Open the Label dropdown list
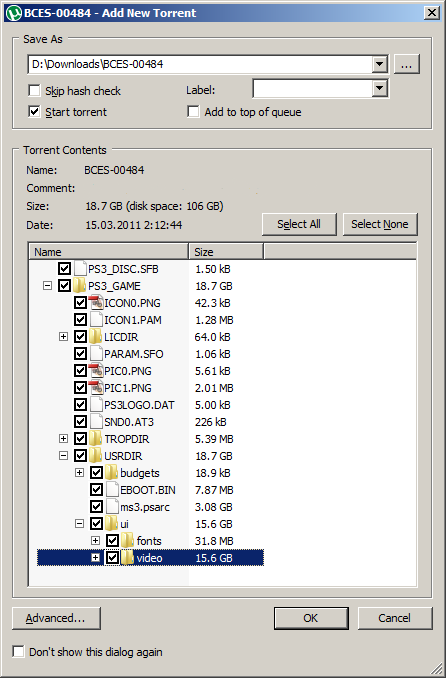This screenshot has height=678, width=446. (379, 89)
